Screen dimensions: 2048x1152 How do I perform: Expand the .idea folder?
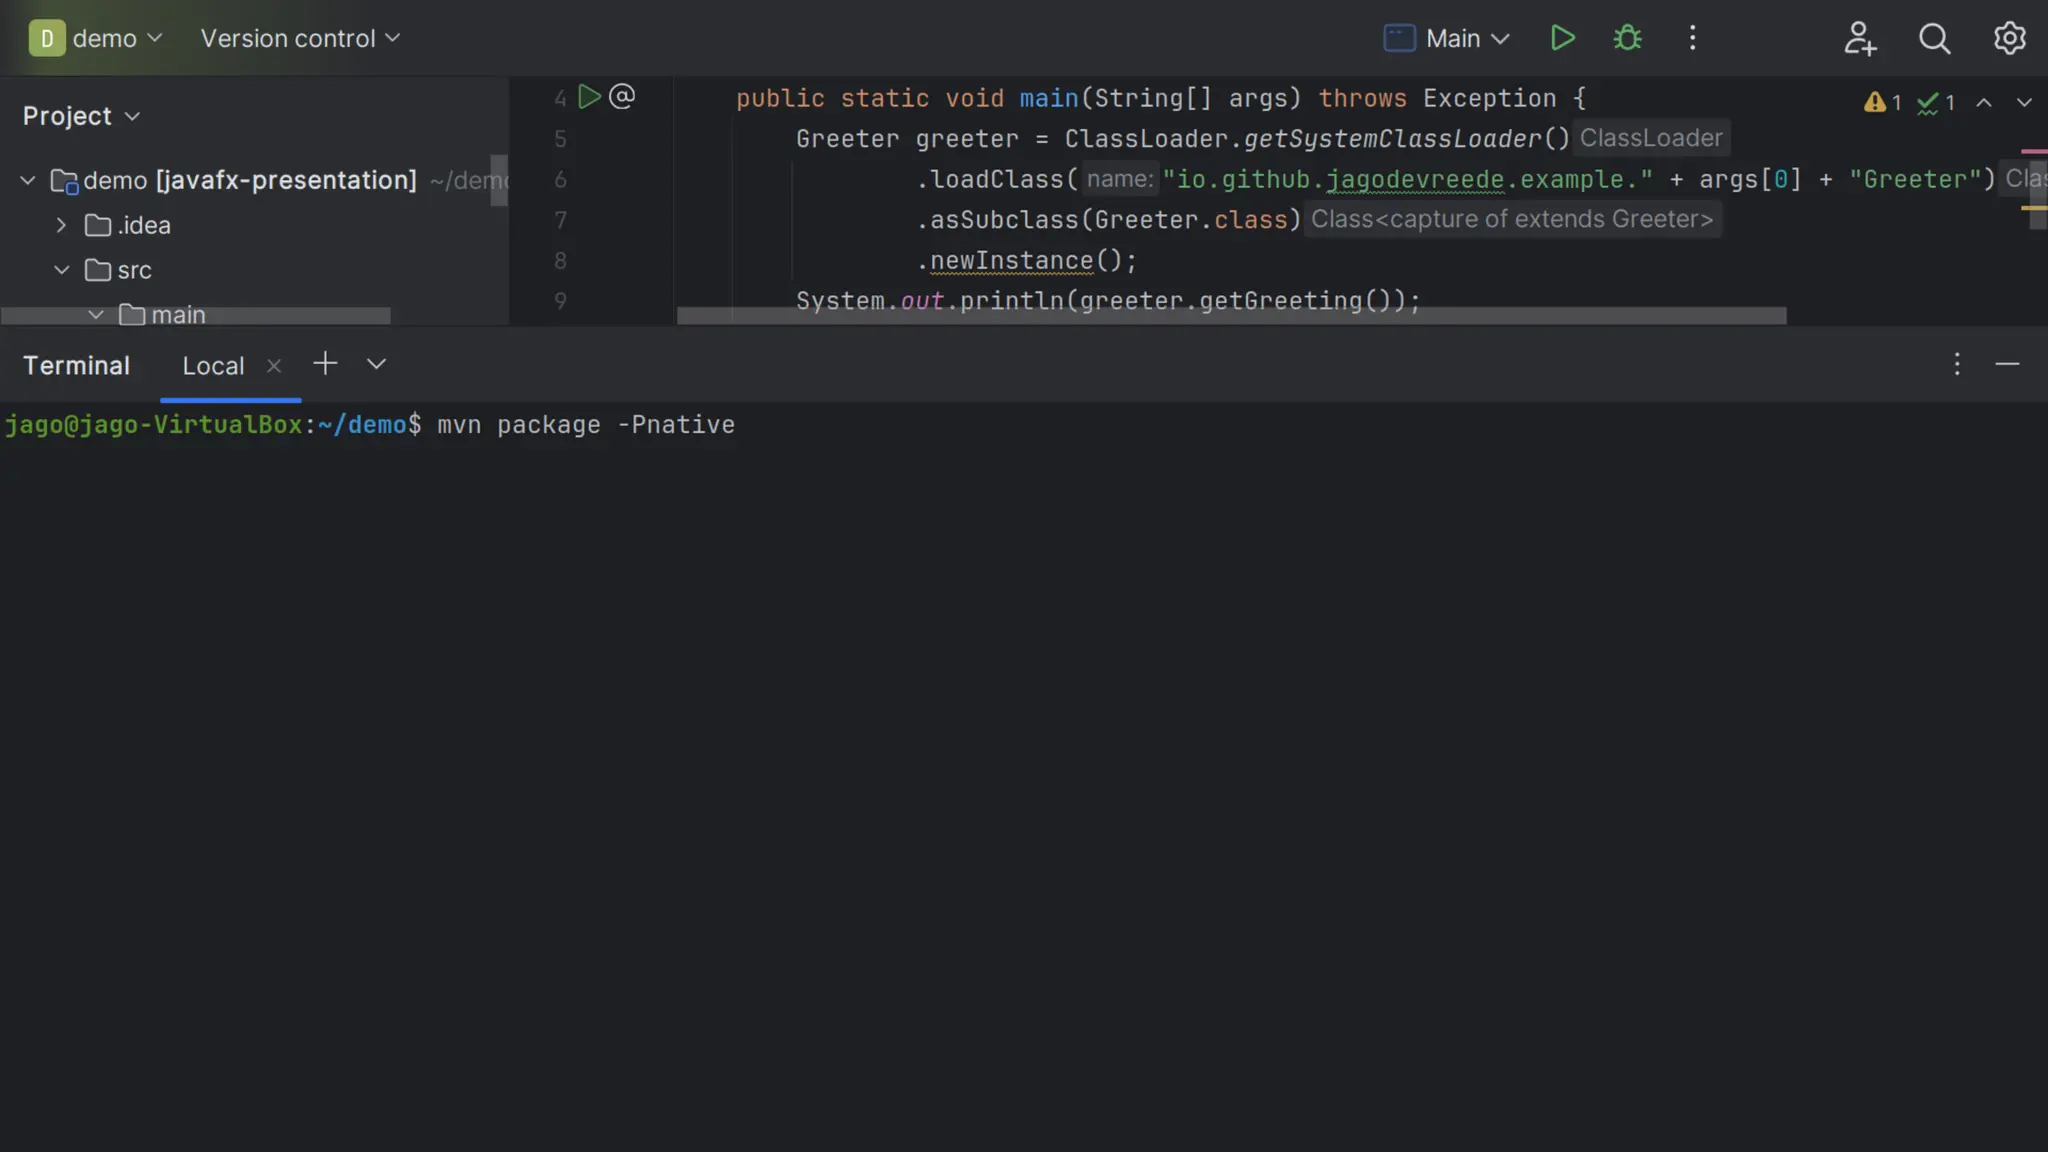[x=61, y=225]
